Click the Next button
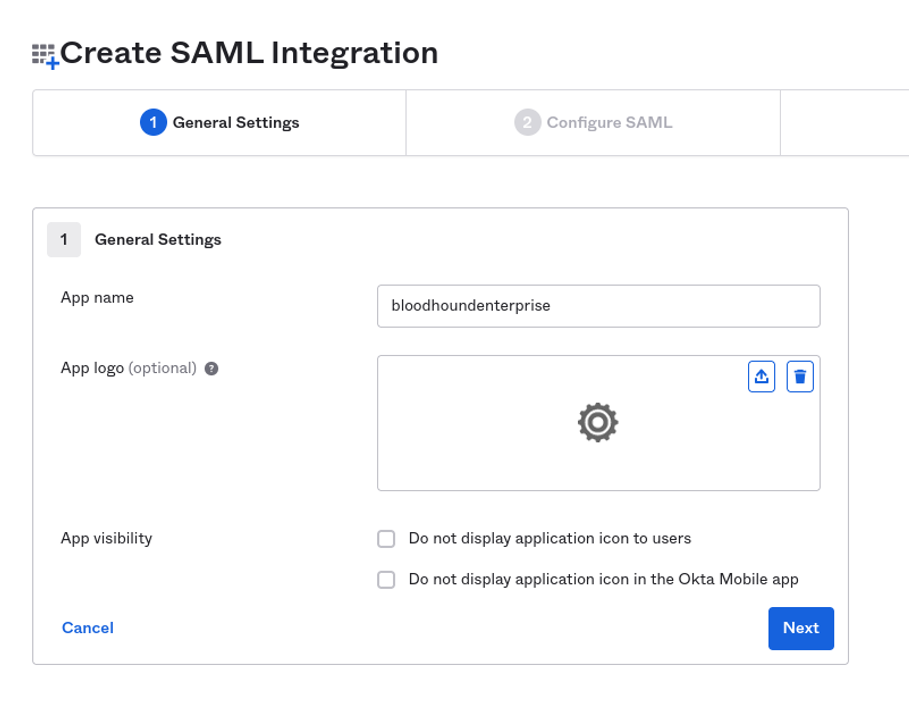The width and height of the screenshot is (910, 716). pos(801,628)
